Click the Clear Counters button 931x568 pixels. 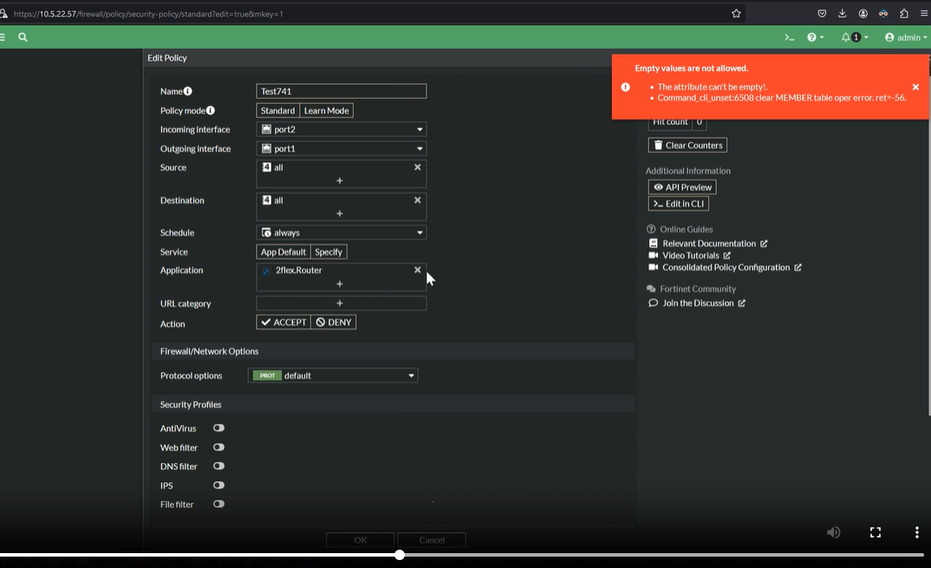click(687, 145)
